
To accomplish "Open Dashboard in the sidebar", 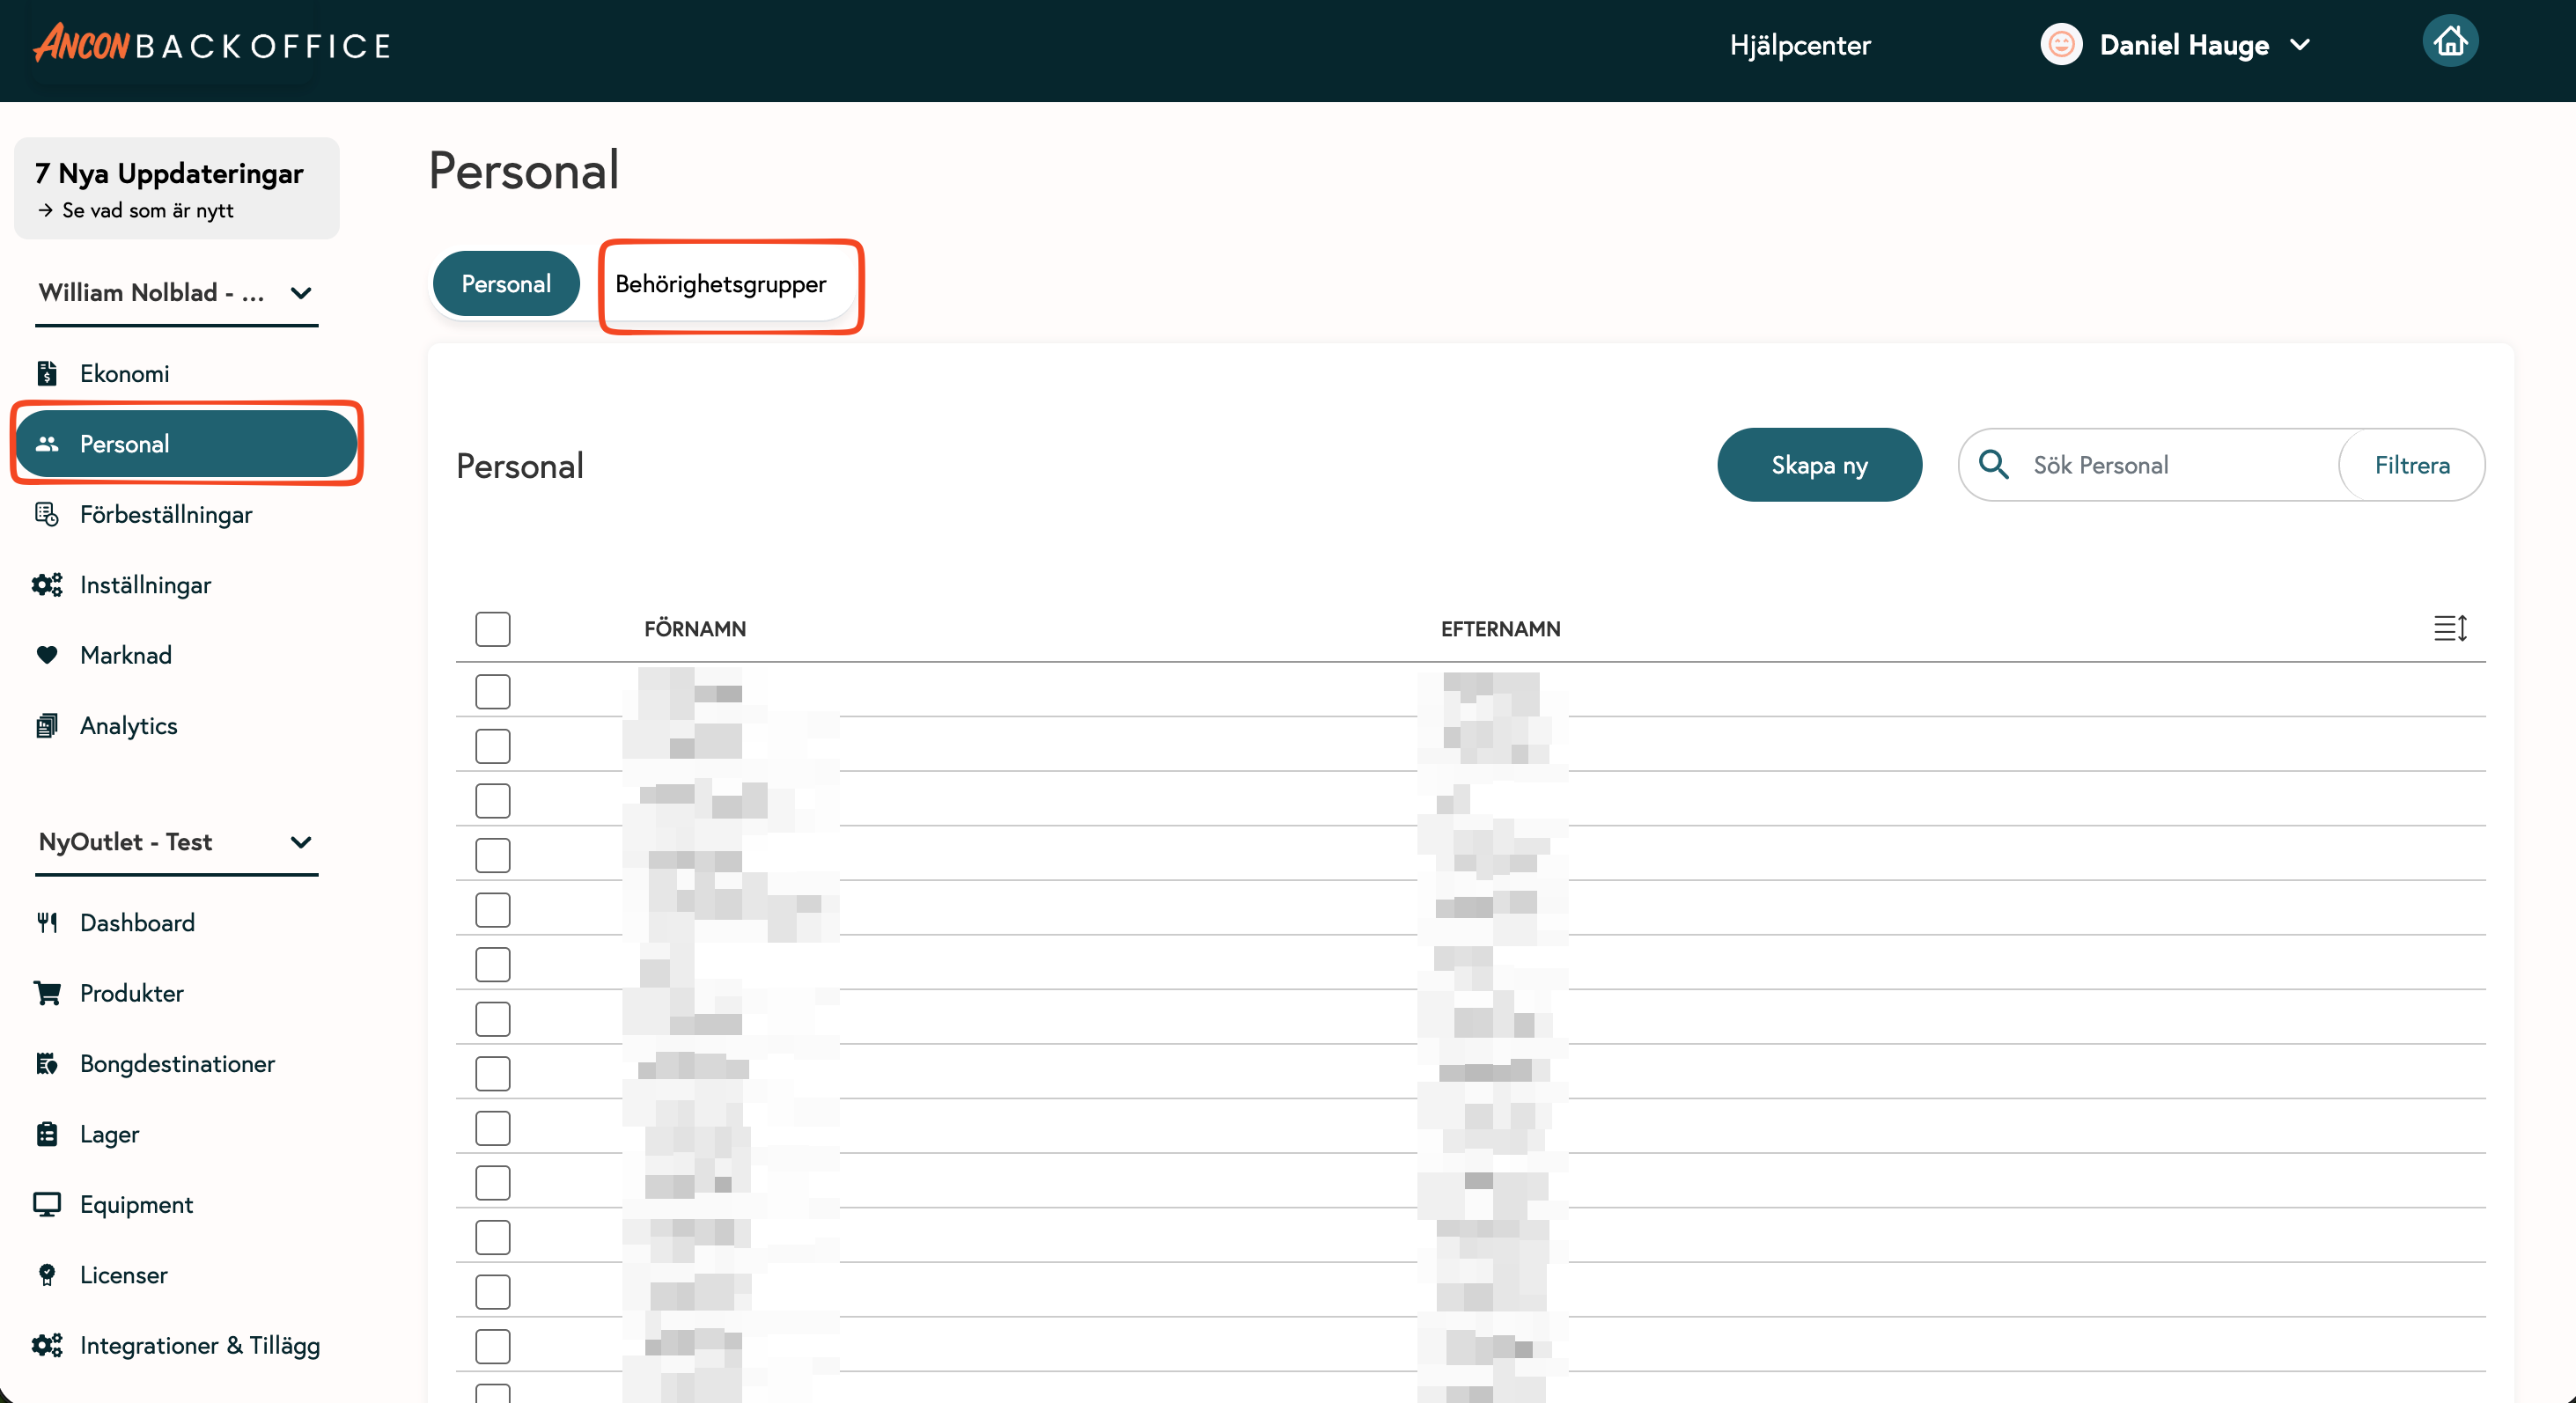I will click(x=137, y=922).
